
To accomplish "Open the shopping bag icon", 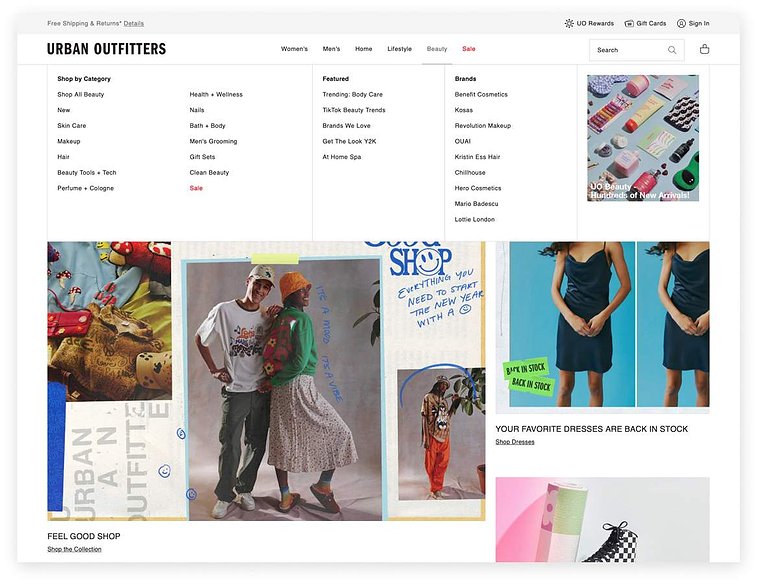I will (x=704, y=49).
